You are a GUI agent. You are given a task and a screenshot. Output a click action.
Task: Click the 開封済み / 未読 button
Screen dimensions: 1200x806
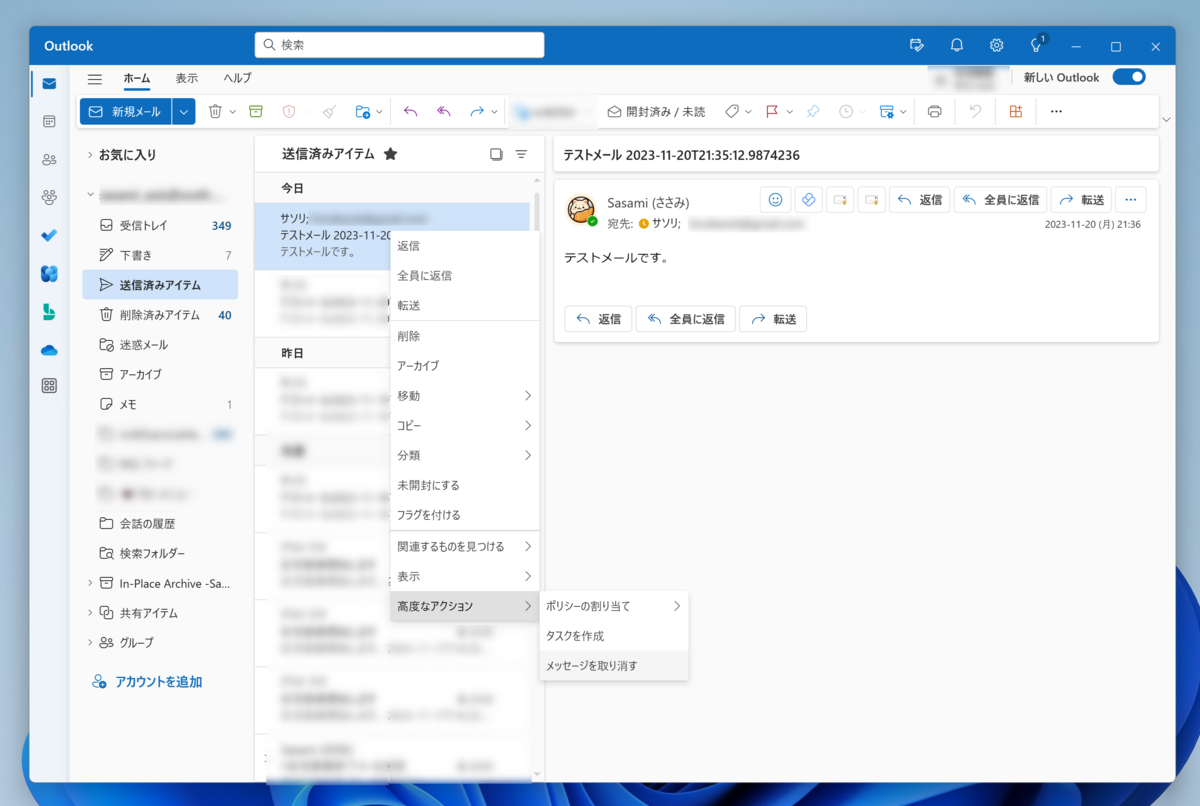click(x=656, y=112)
